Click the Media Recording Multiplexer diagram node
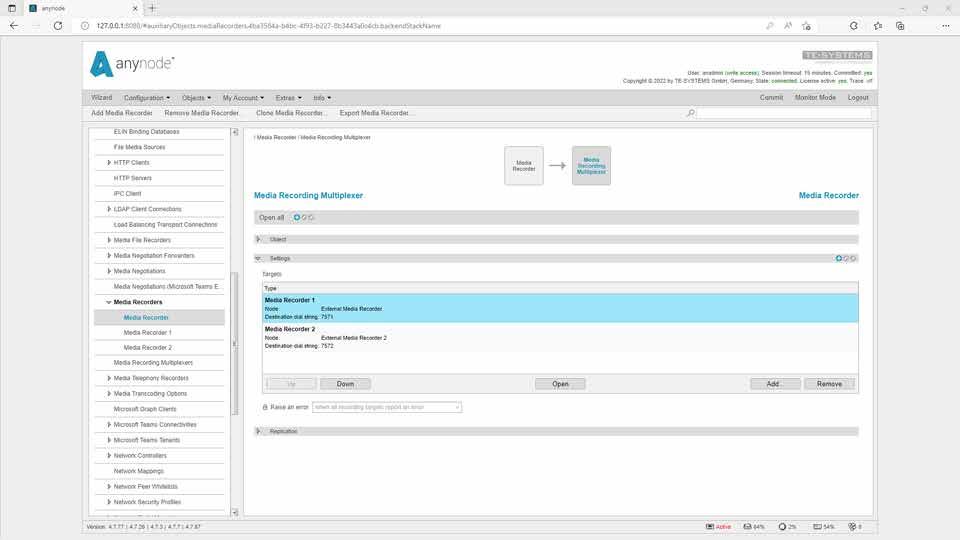This screenshot has width=960, height=540. pos(591,165)
